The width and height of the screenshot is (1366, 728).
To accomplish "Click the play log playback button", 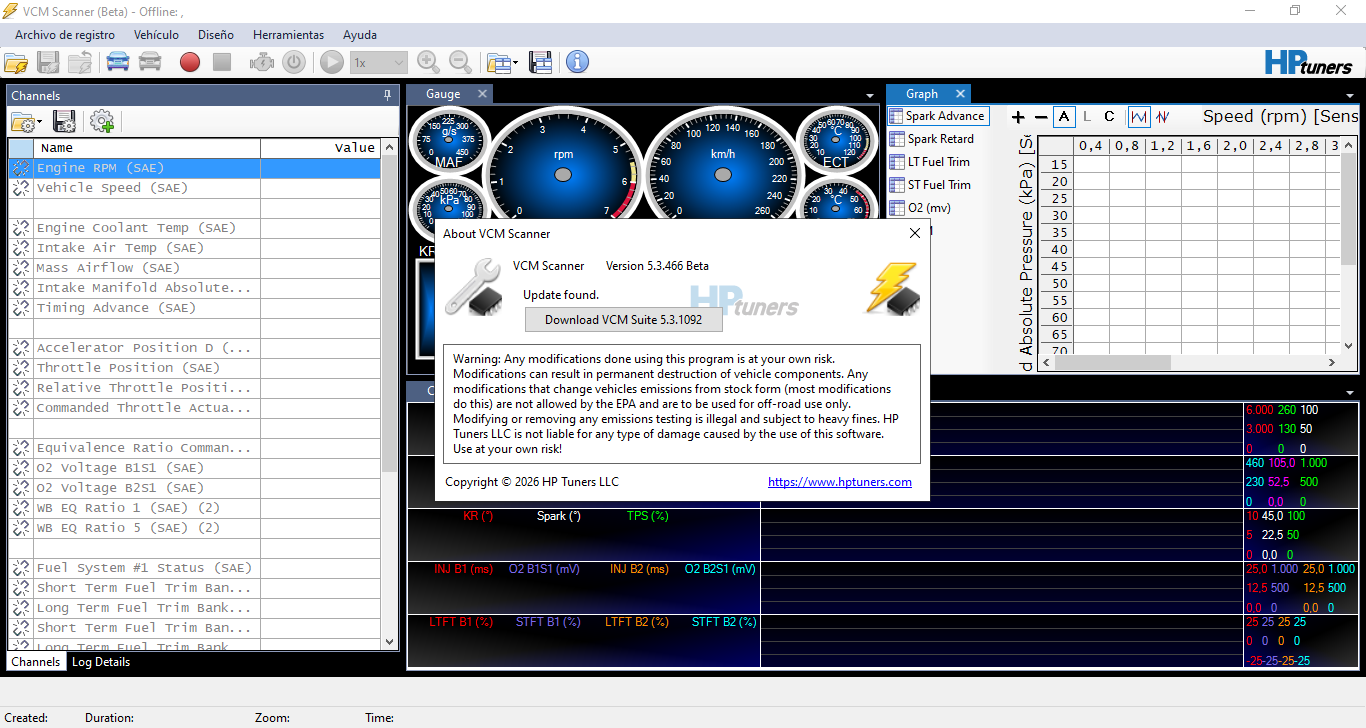I will (332, 62).
